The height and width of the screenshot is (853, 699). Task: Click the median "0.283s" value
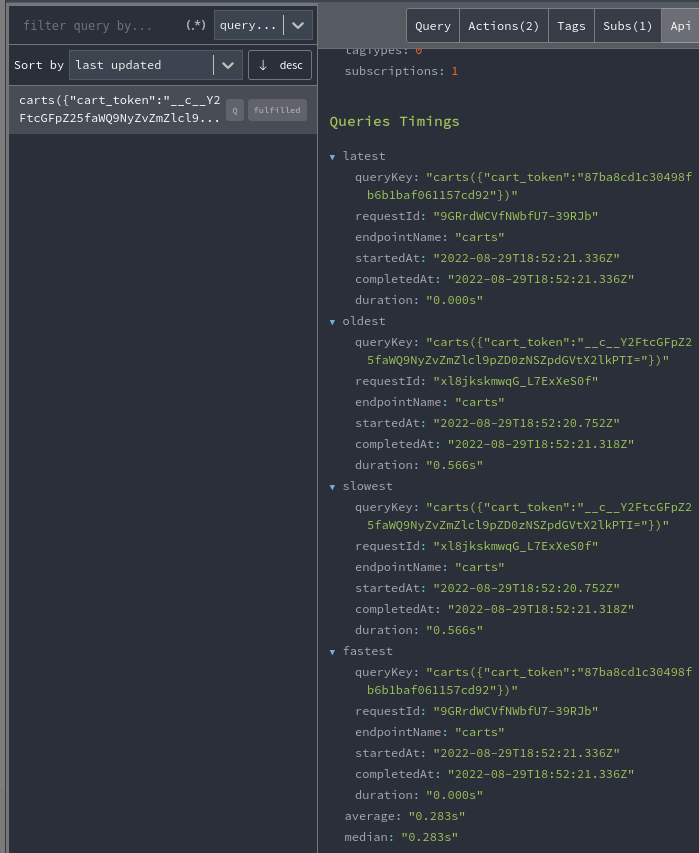pyautogui.click(x=430, y=837)
